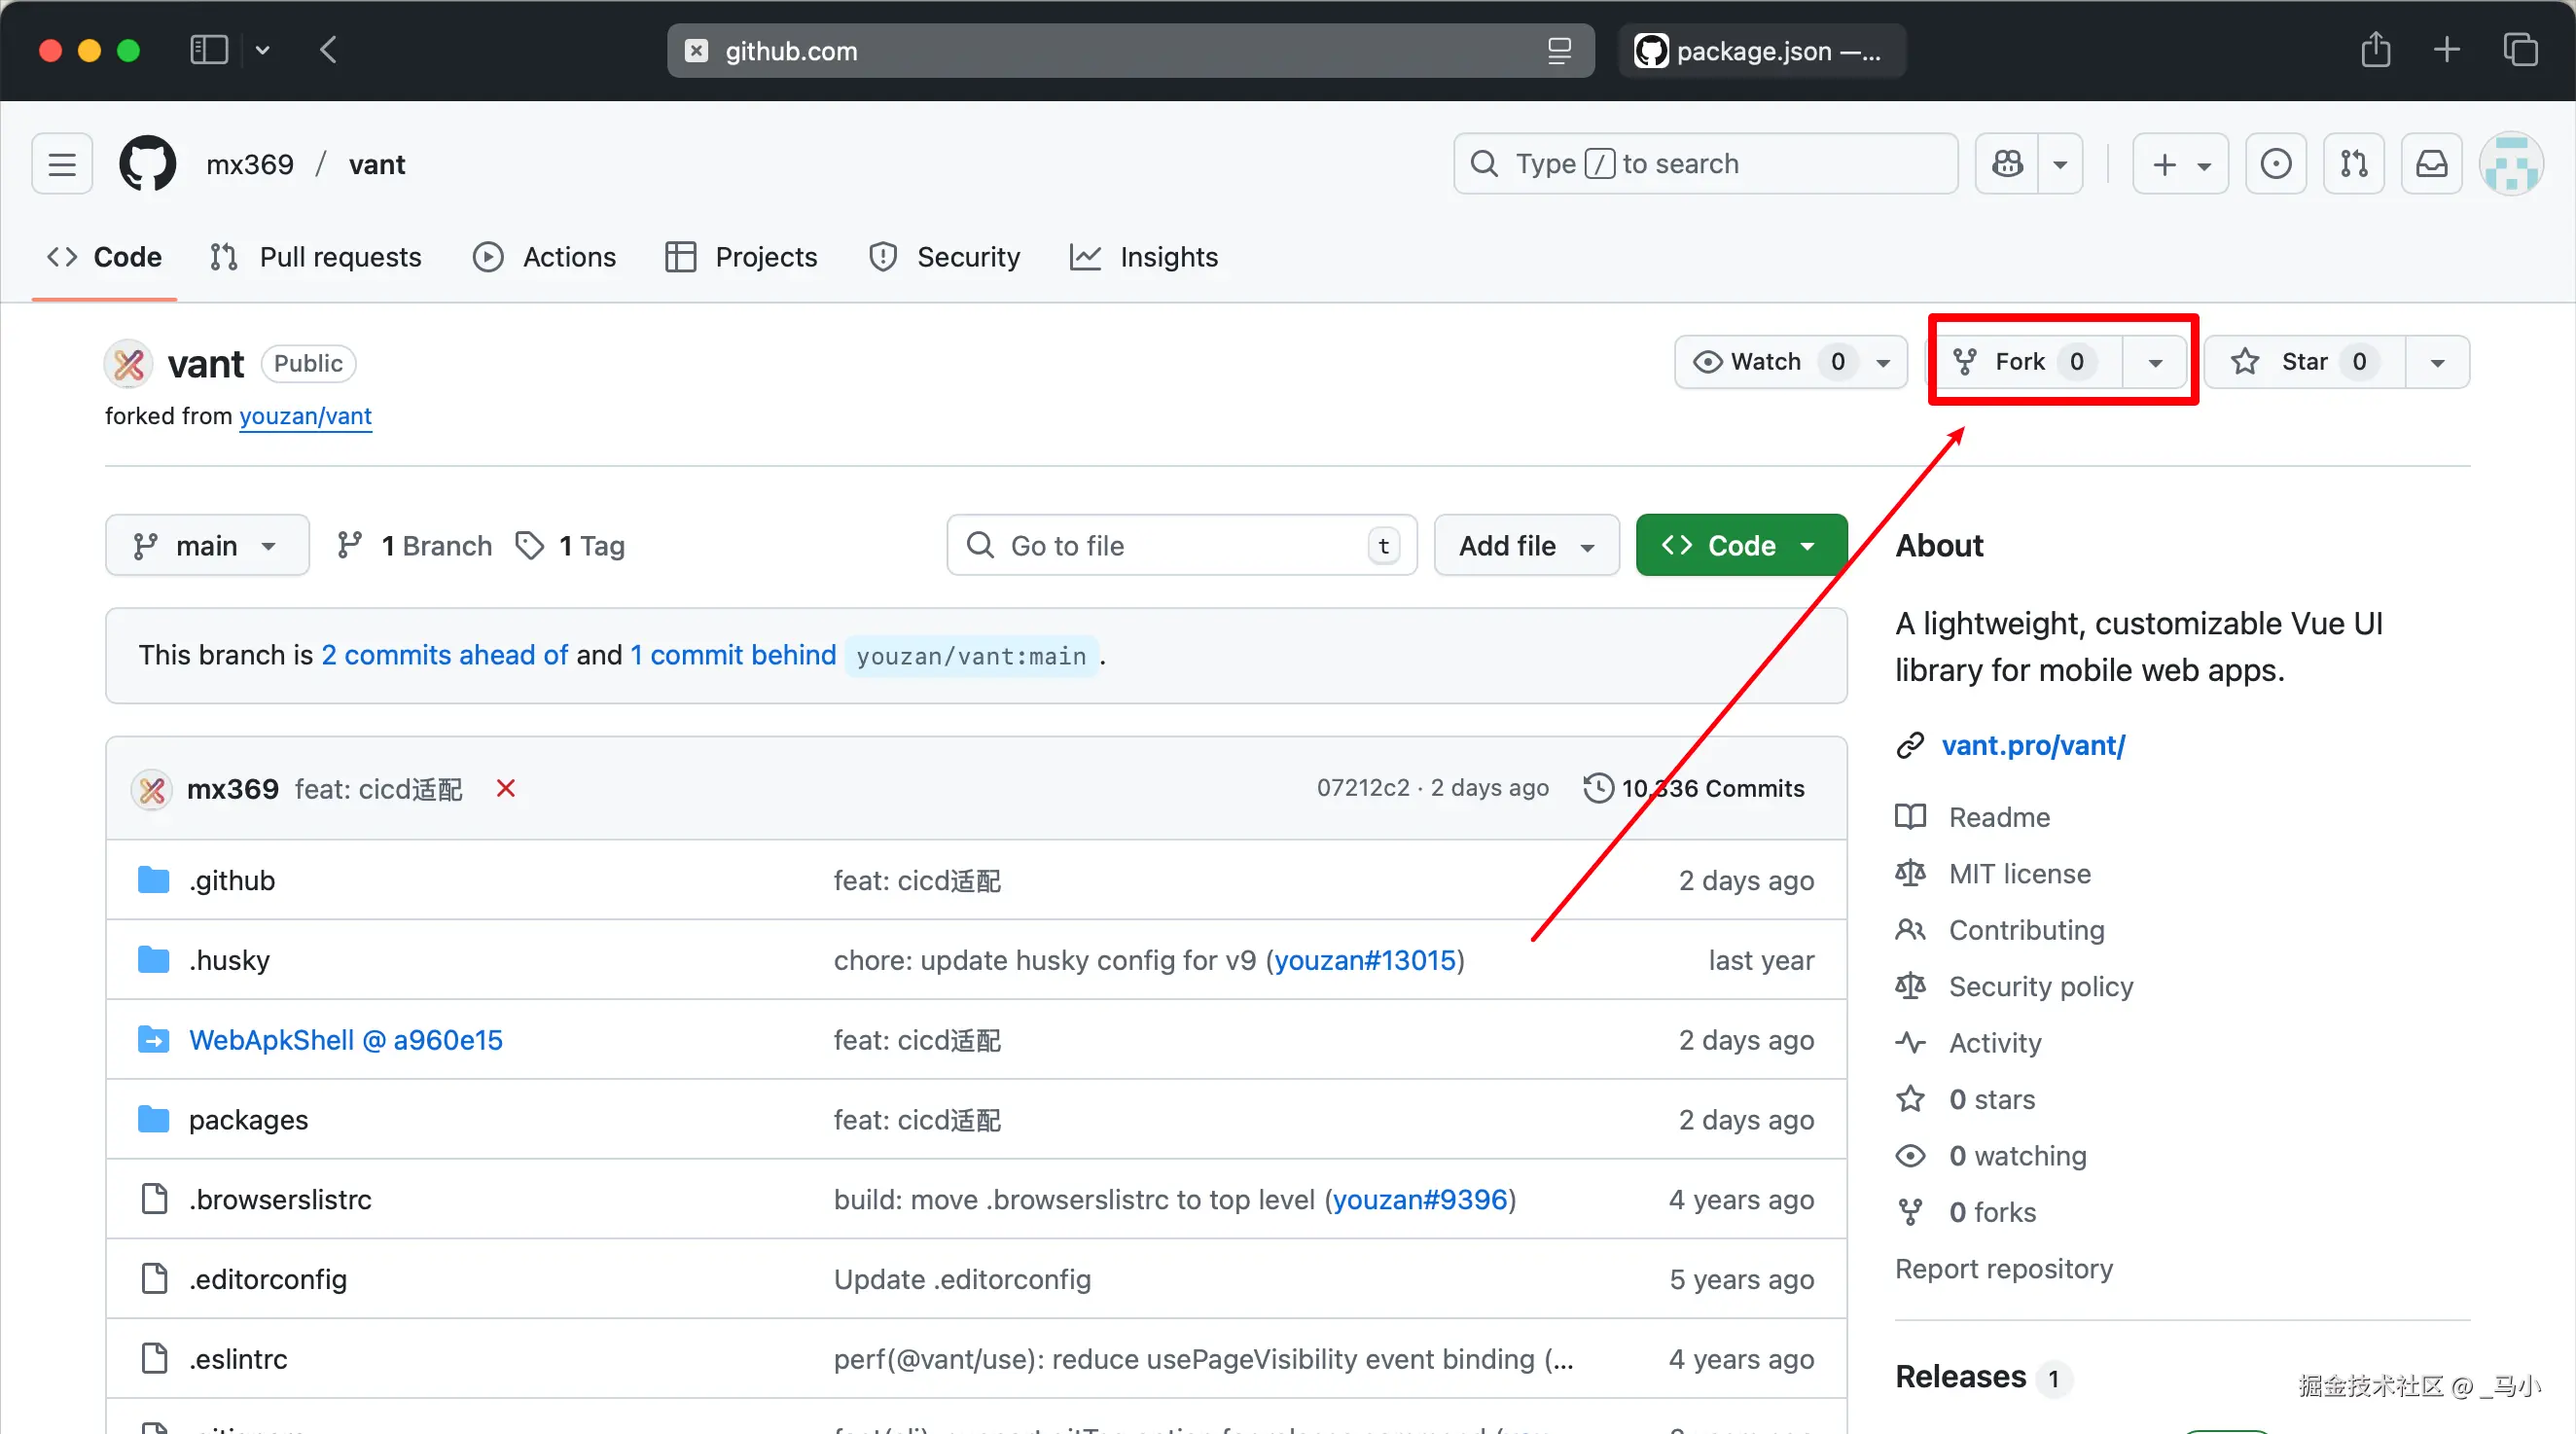Open the youzan/vant upstream link
The height and width of the screenshot is (1434, 2576).
(x=305, y=416)
